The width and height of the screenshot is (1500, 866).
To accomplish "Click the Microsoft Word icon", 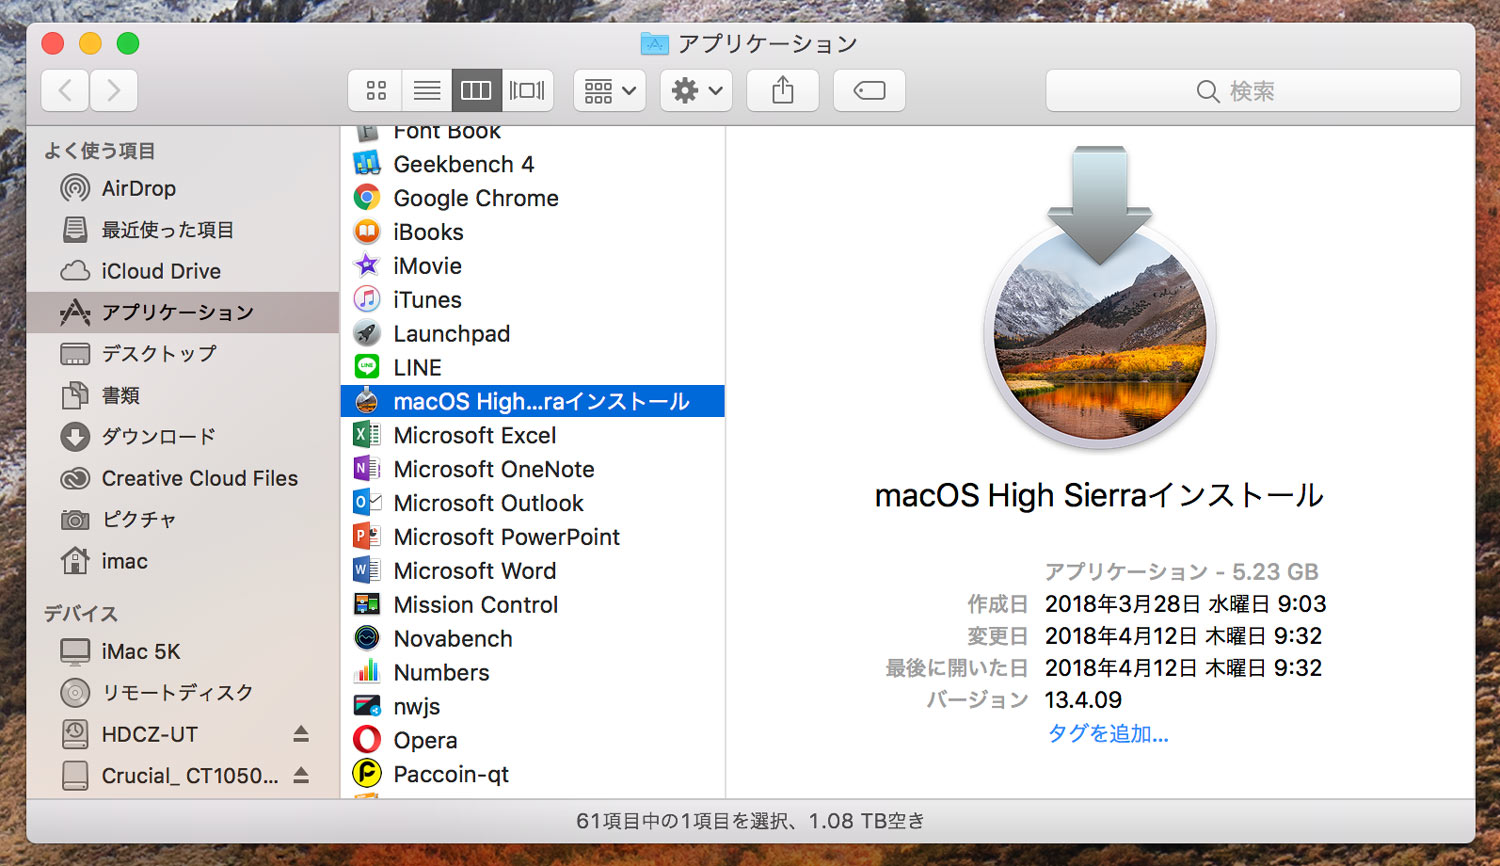I will point(367,570).
